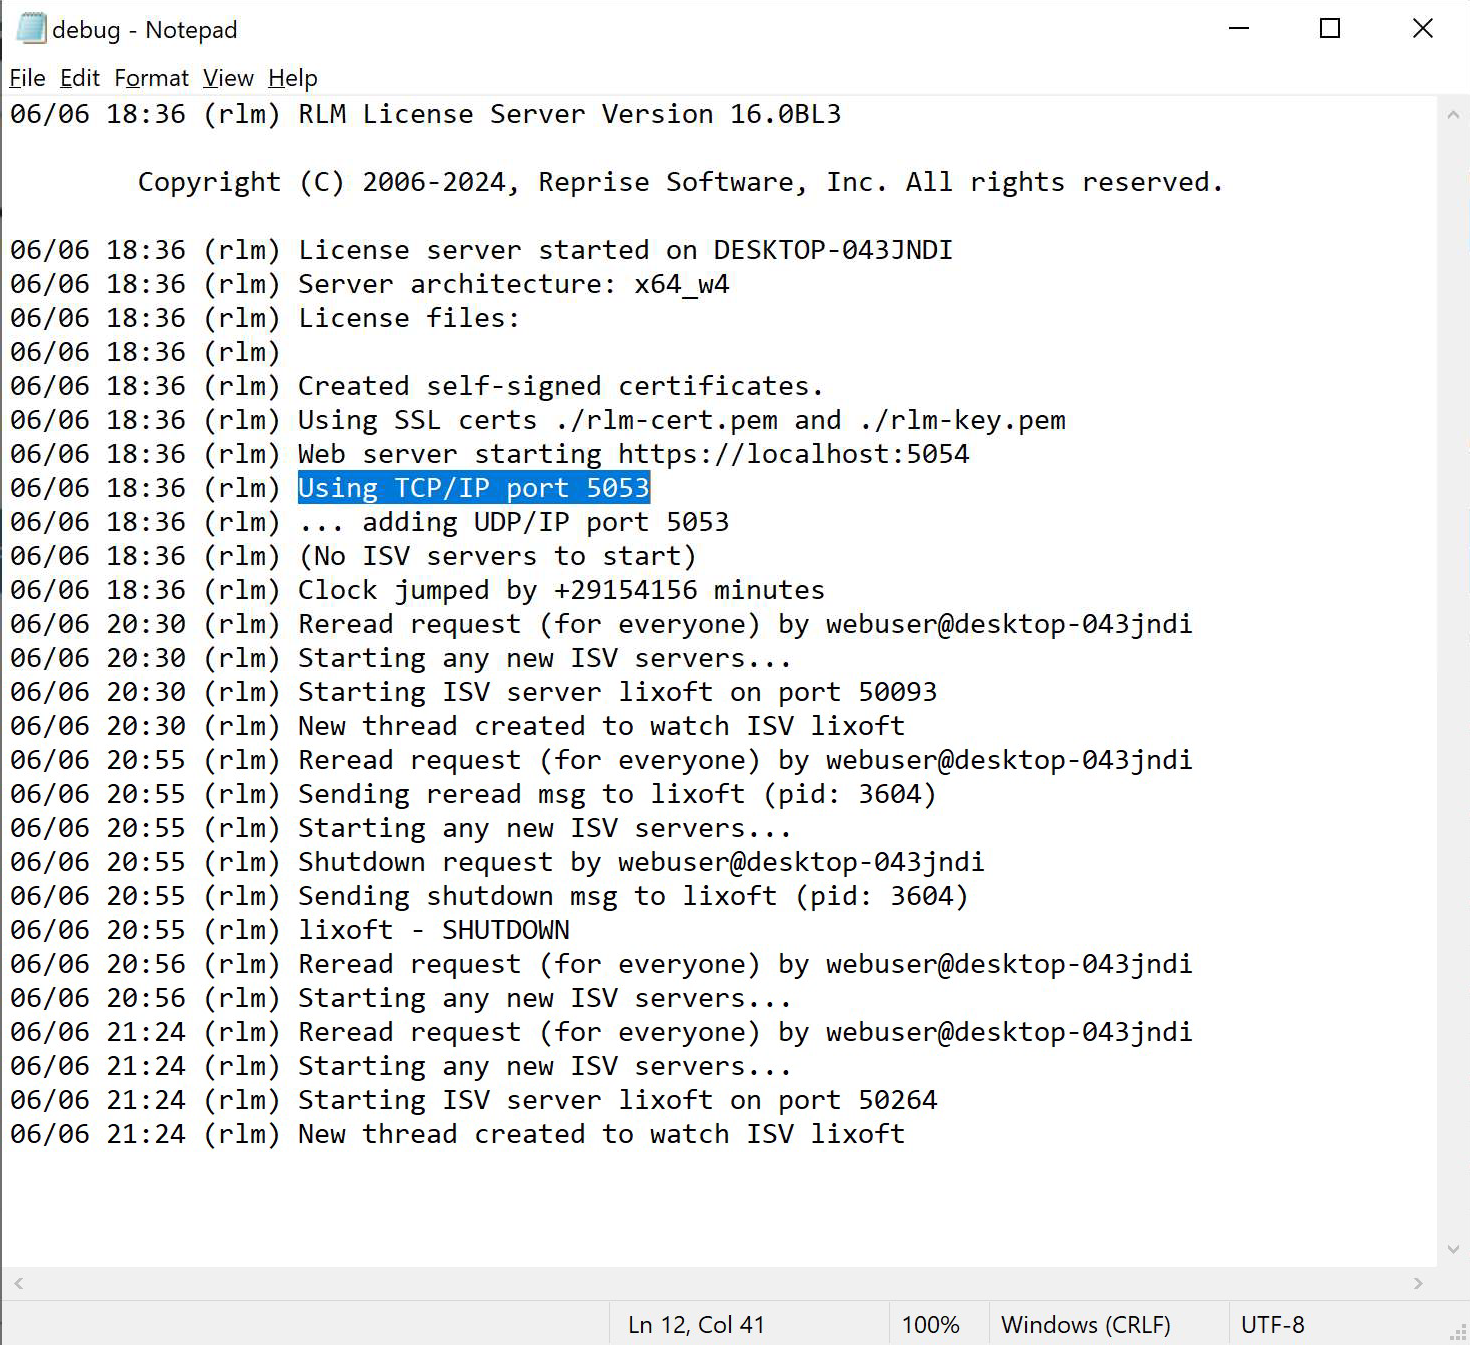Click the vertical scrollbar down arrow

[x=1453, y=1249]
